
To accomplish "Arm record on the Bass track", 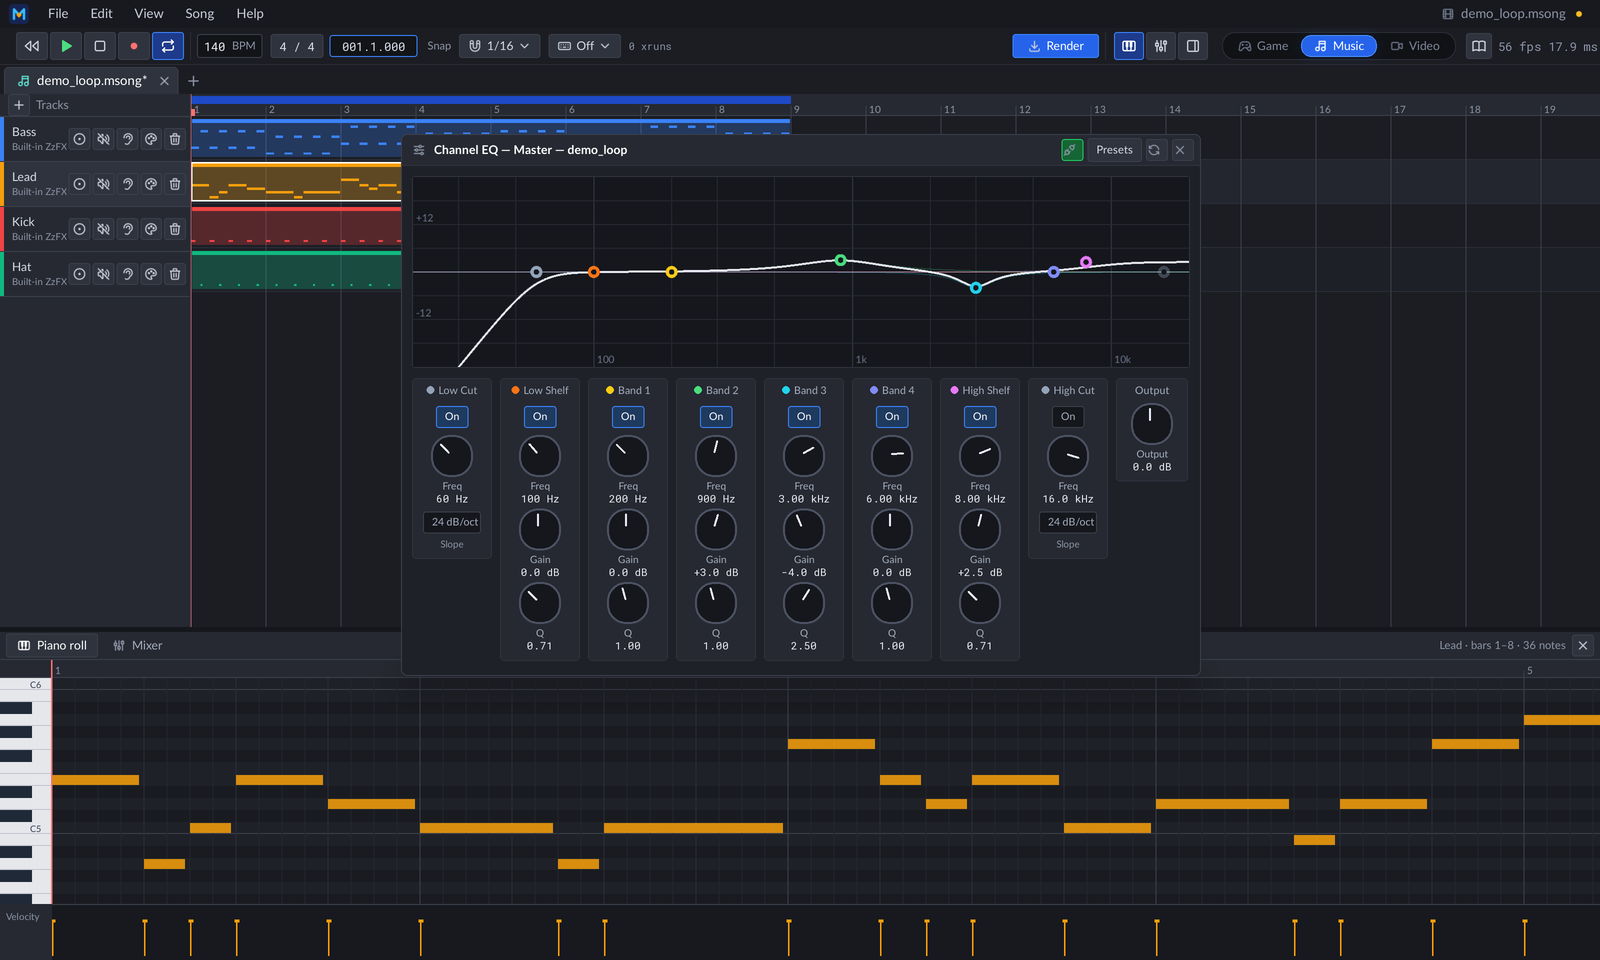I will pos(80,139).
